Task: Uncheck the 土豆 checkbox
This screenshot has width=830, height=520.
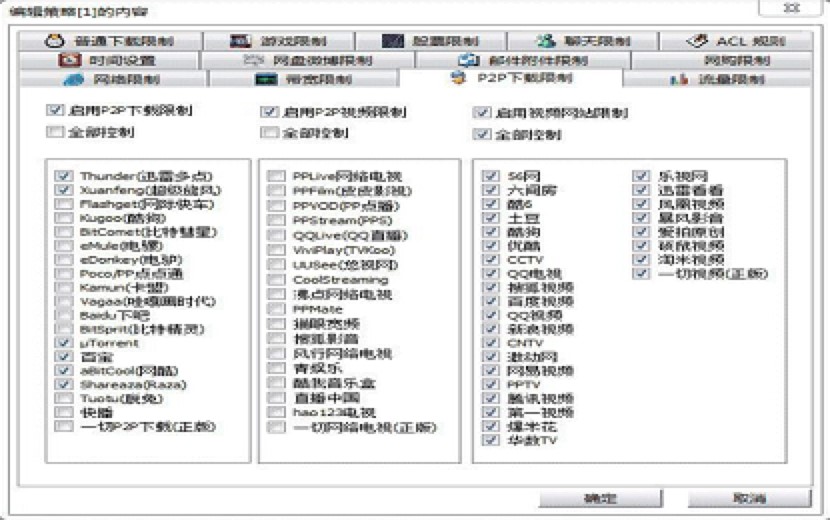Action: click(x=491, y=218)
